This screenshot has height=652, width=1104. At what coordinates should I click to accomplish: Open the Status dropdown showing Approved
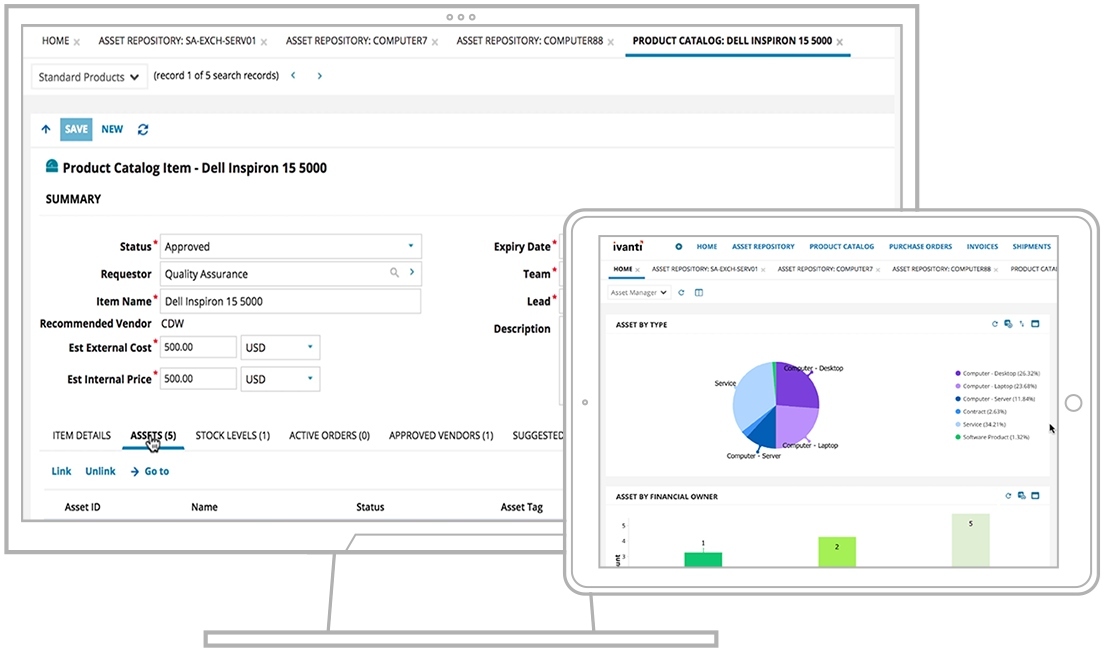tap(290, 246)
